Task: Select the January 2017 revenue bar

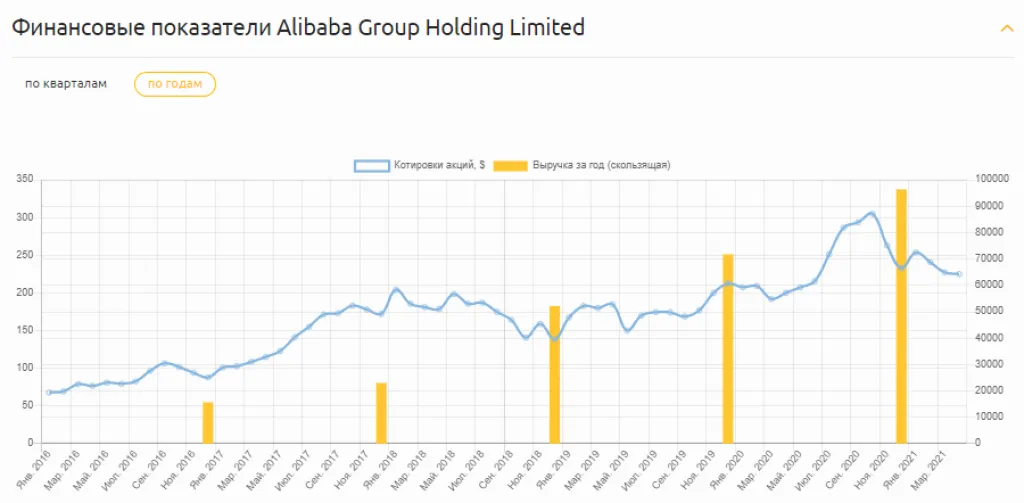Action: click(208, 422)
